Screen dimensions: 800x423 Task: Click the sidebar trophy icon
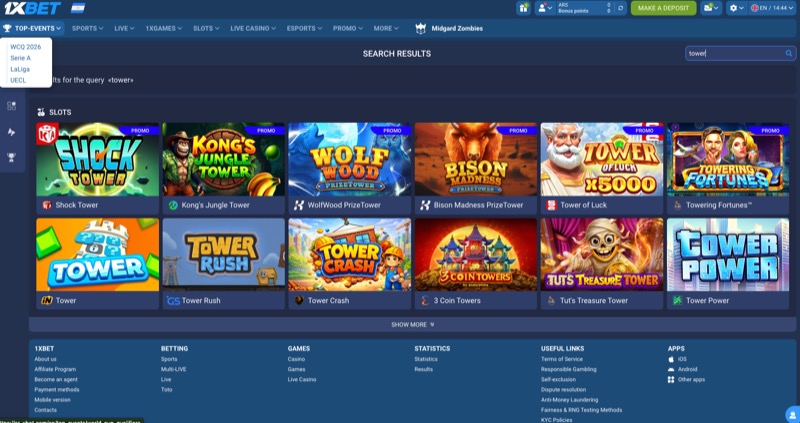pyautogui.click(x=11, y=158)
